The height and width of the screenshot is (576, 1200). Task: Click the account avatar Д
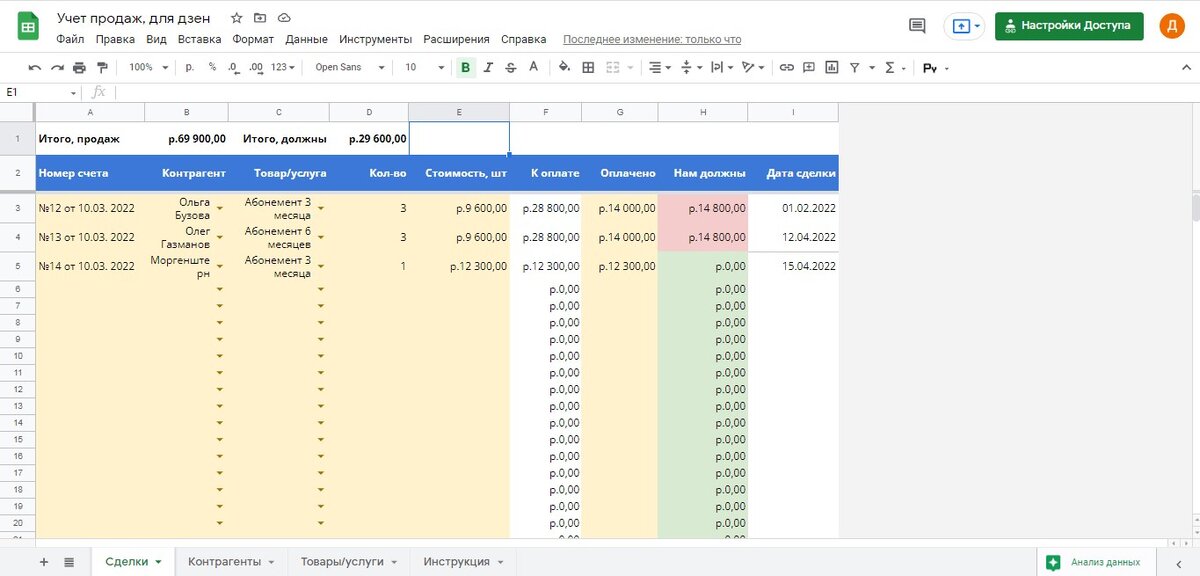pos(1172,26)
